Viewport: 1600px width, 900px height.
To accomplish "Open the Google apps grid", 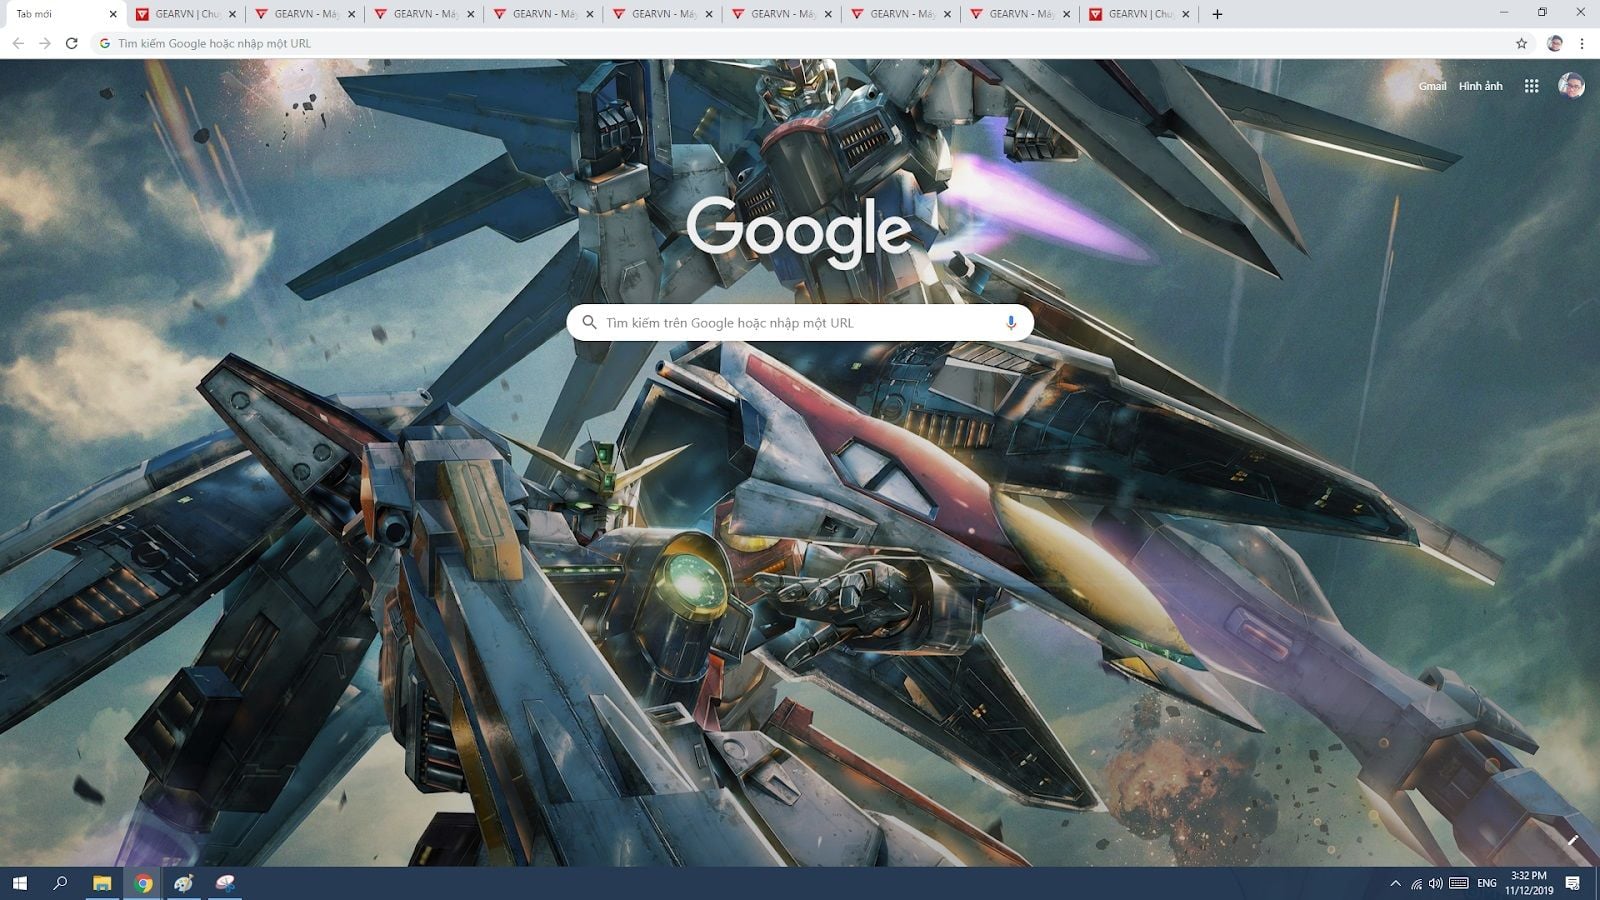I will (1531, 86).
